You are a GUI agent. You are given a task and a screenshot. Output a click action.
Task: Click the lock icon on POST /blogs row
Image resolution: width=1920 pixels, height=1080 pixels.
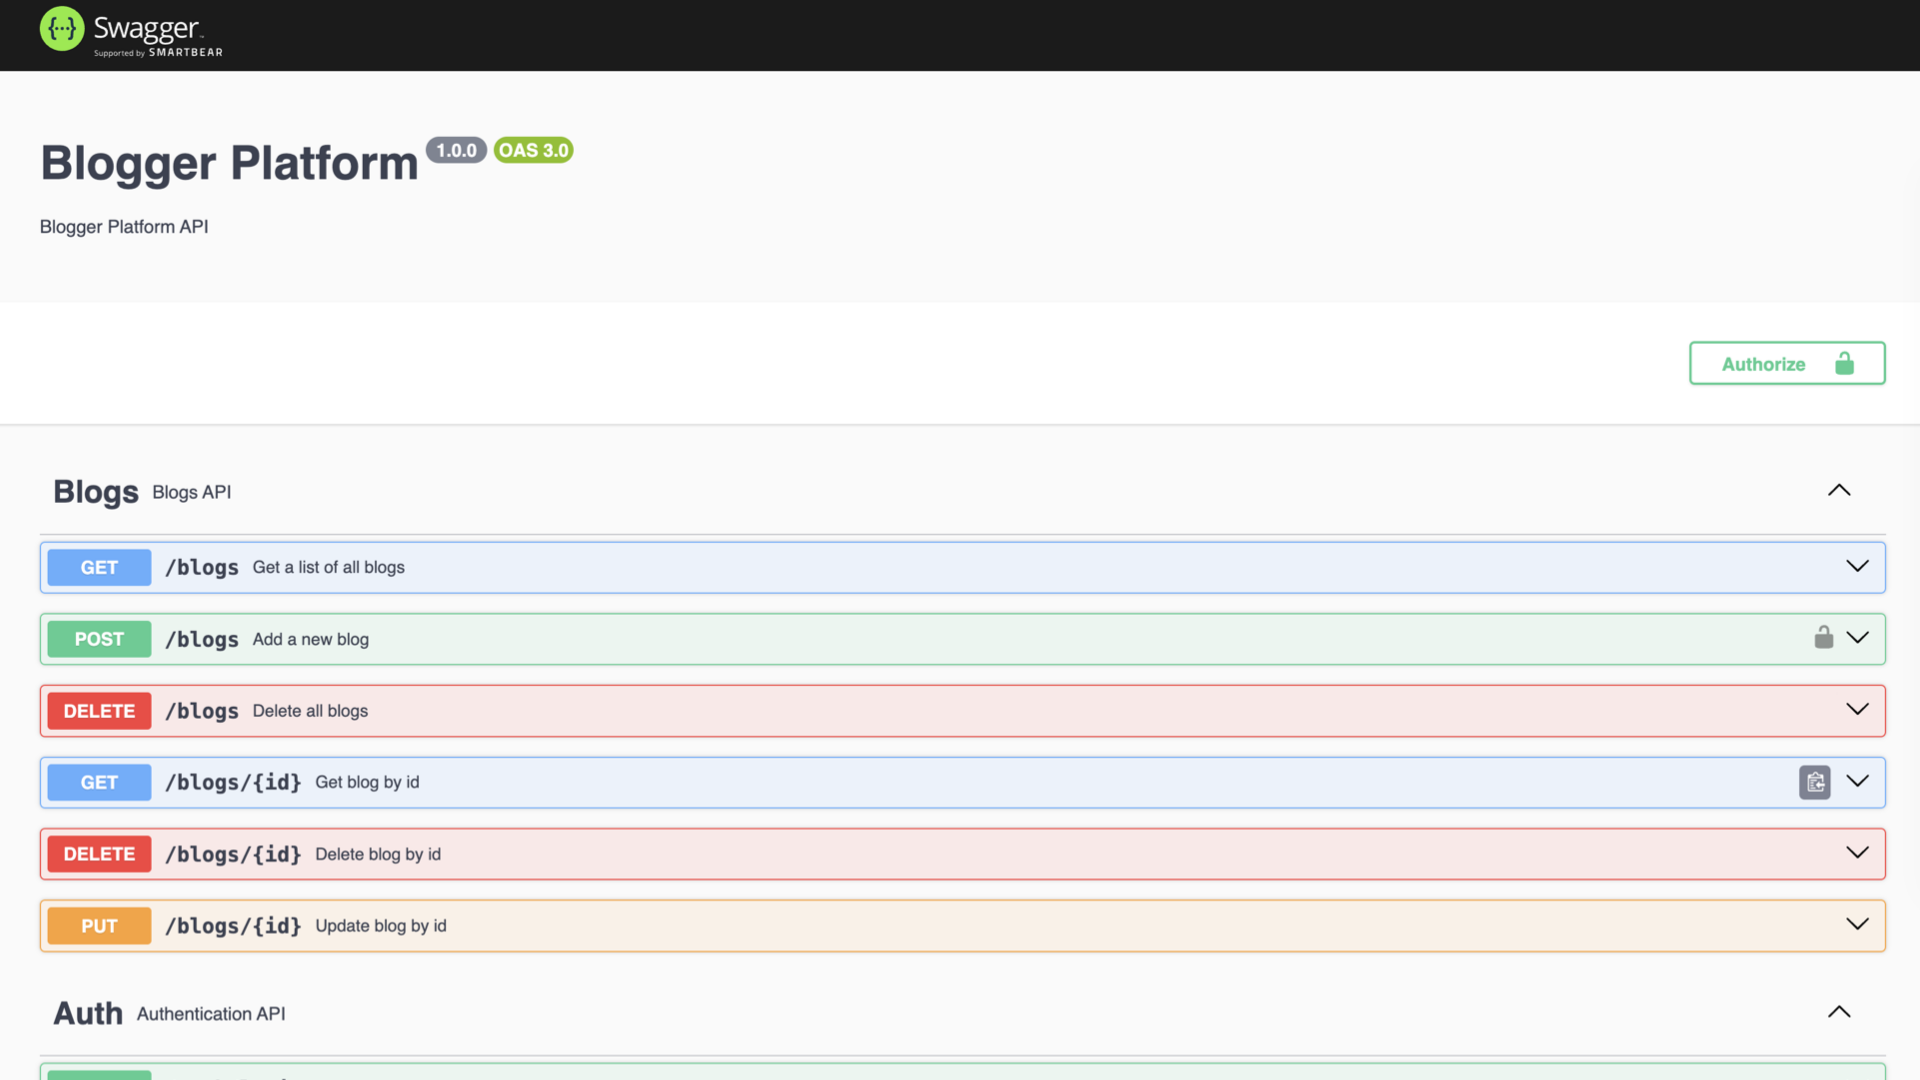1824,638
